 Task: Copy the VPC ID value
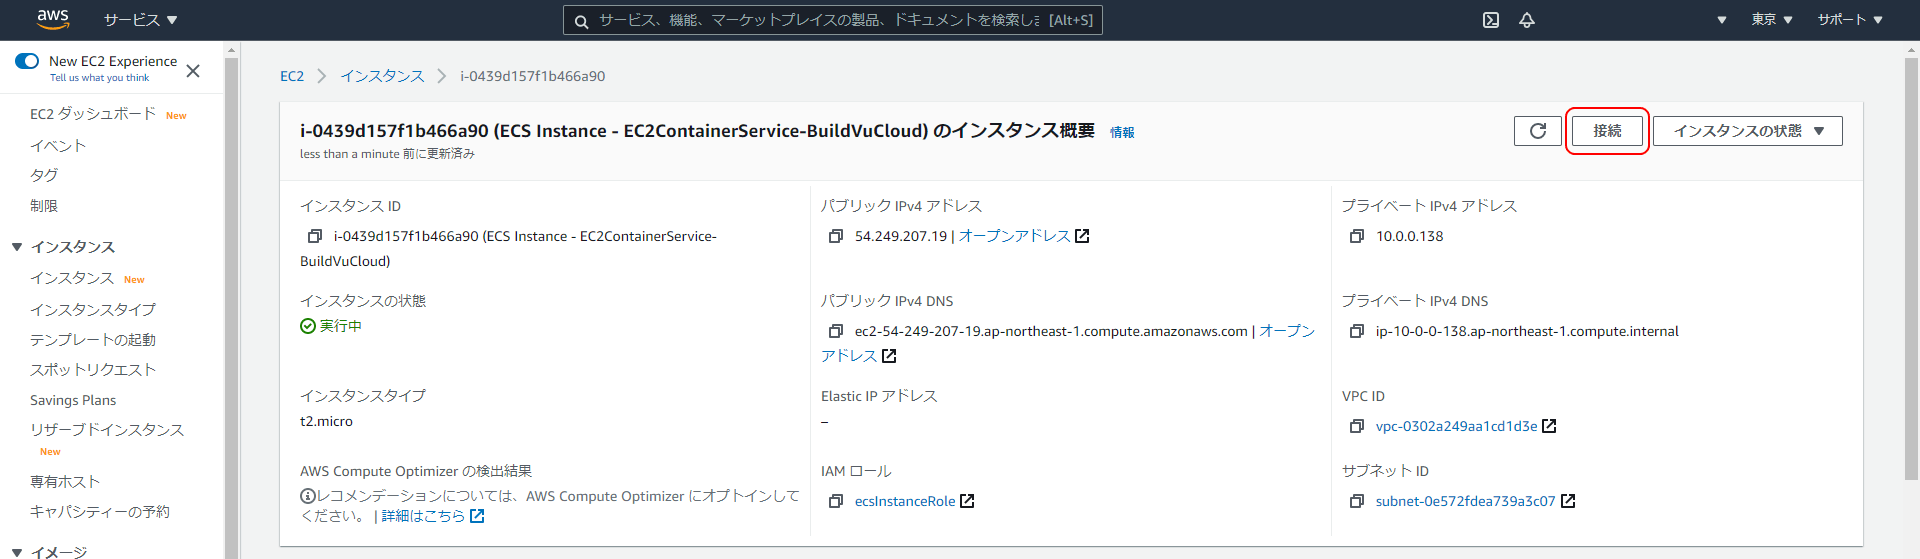coord(1357,426)
